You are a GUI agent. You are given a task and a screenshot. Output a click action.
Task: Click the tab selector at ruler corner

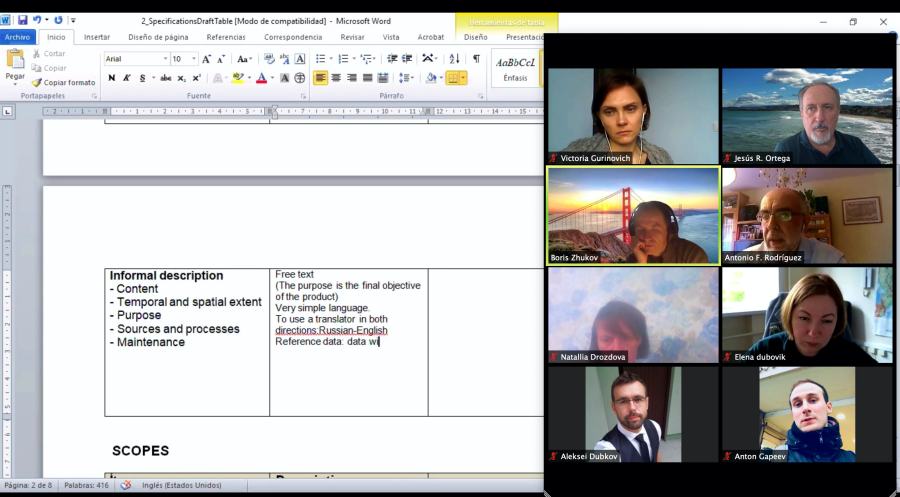tap(7, 111)
